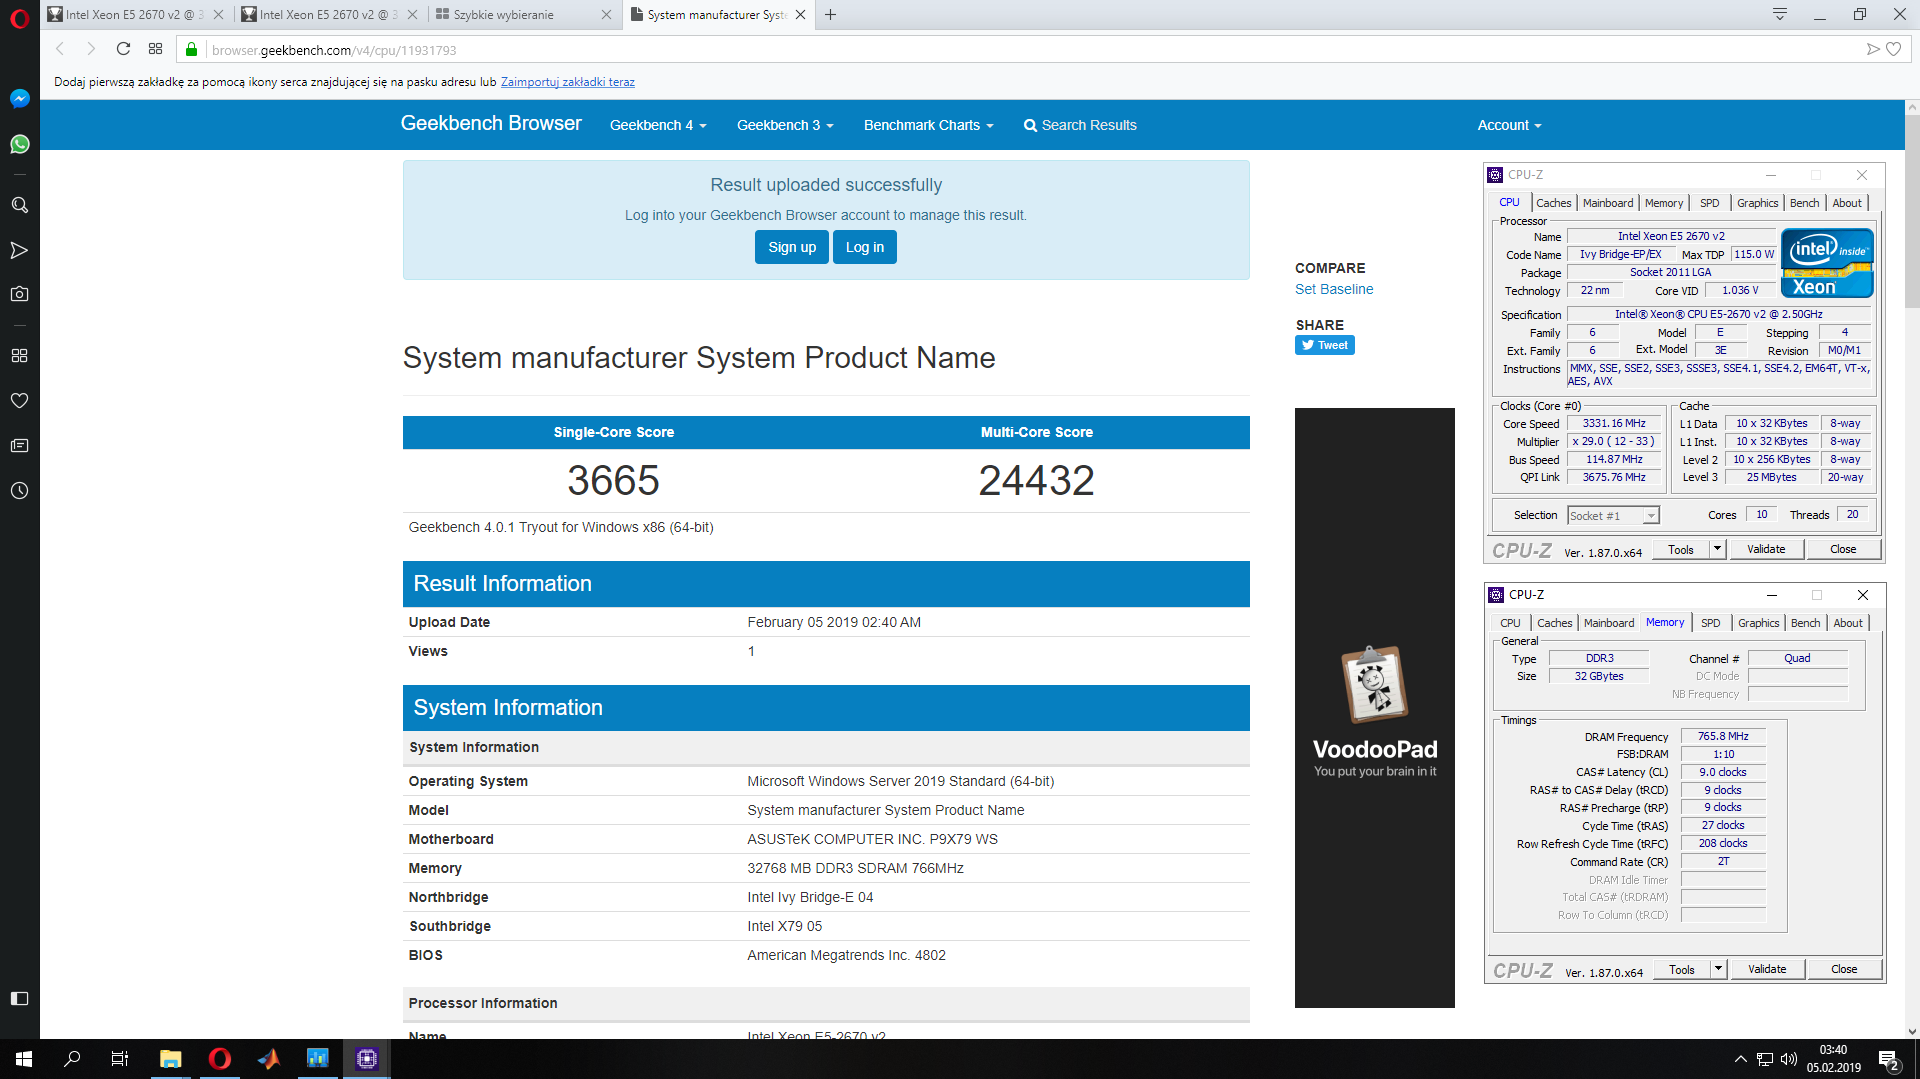Screen dimensions: 1920x1079
Task: Switch to Caches tab in upper CPU-Z
Action: pyautogui.click(x=1553, y=203)
